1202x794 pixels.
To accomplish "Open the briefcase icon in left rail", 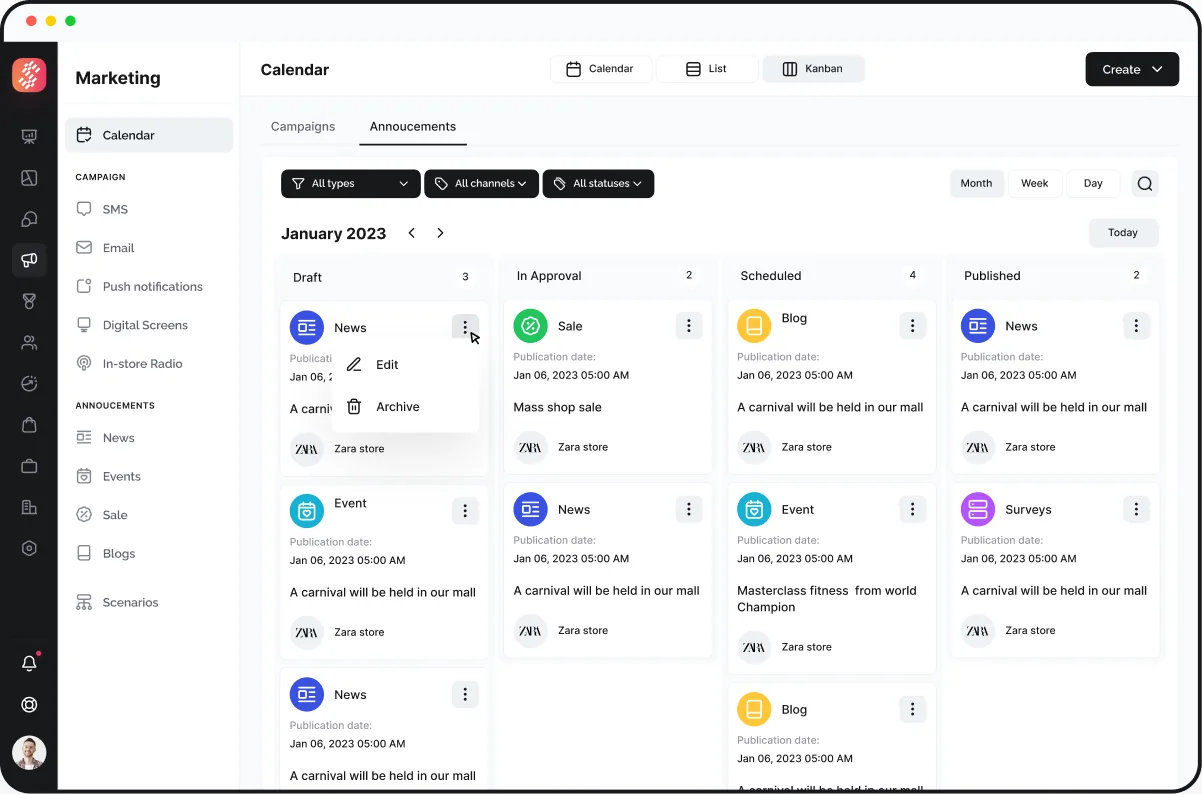I will [x=29, y=466].
